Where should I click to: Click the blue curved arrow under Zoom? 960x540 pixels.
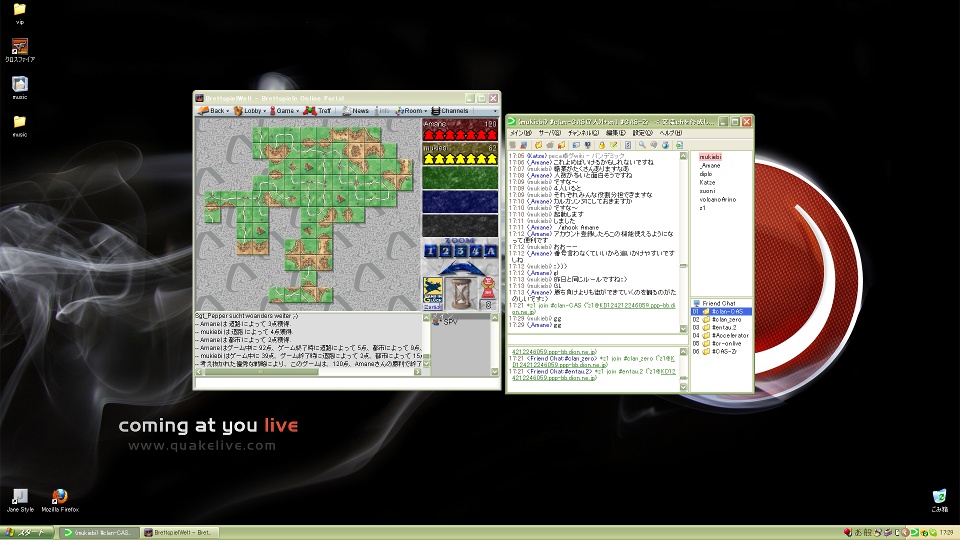pyautogui.click(x=460, y=268)
